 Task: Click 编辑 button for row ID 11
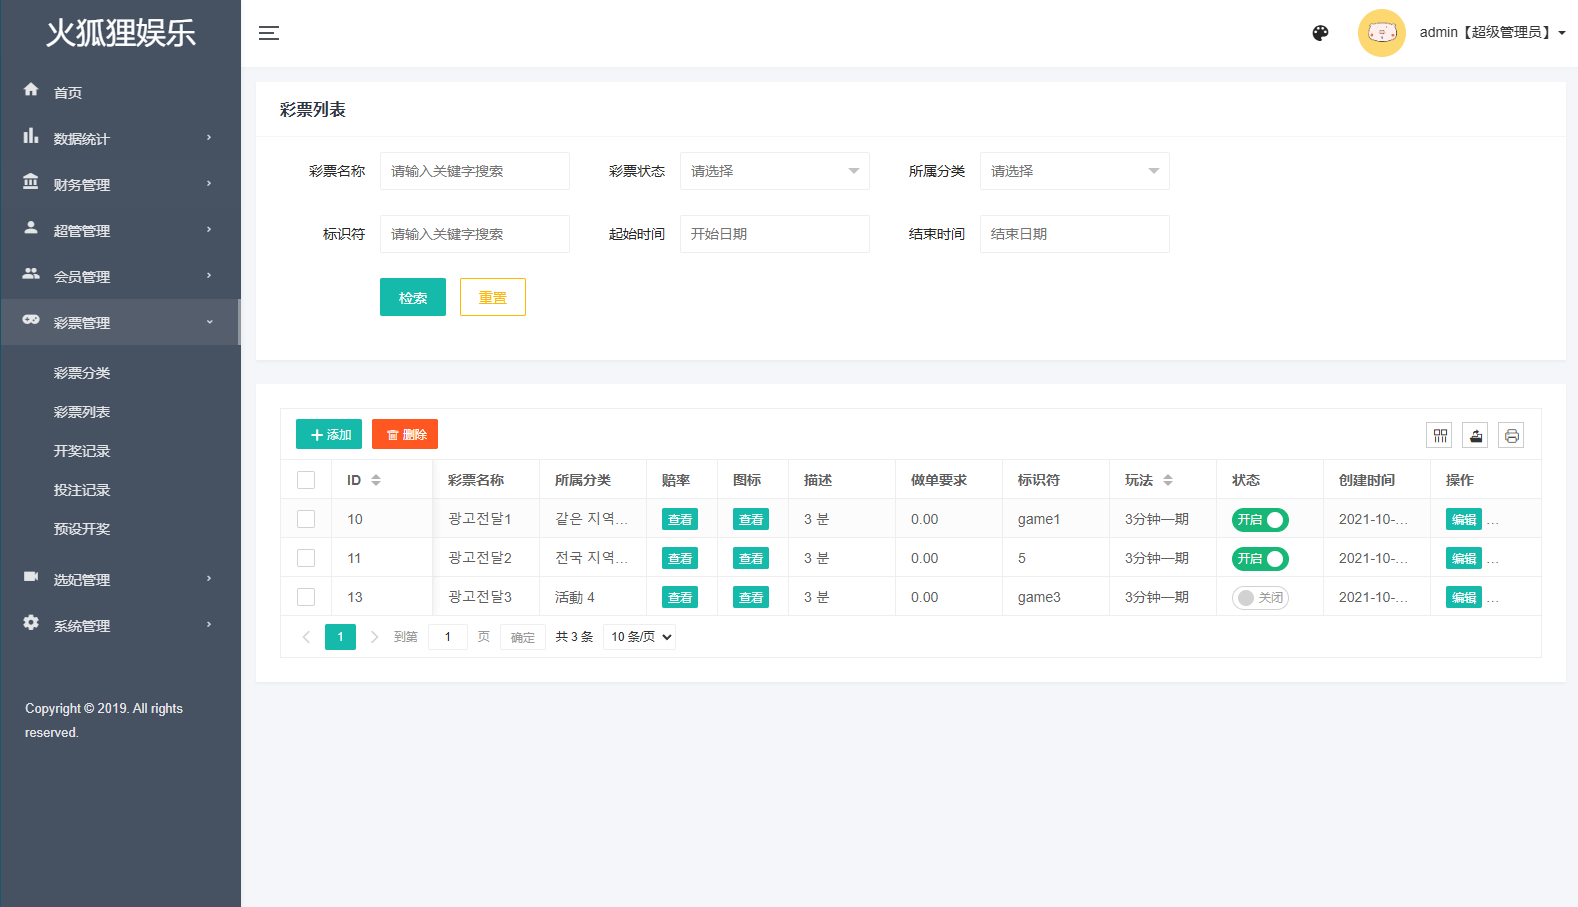[1464, 558]
